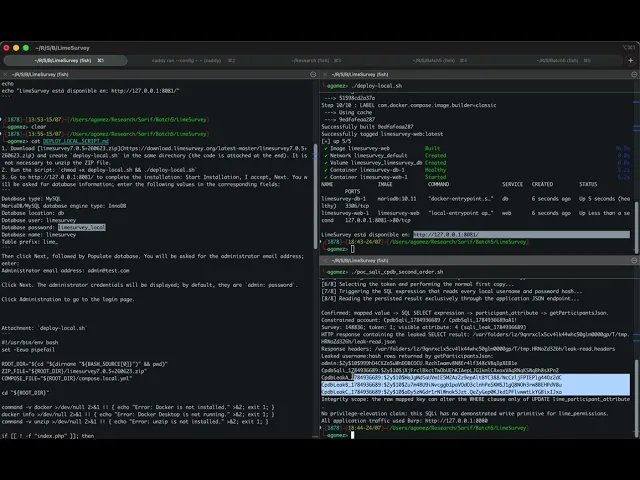Click the 'clear' command in left pane
The image size is (640, 480).
[39, 127]
